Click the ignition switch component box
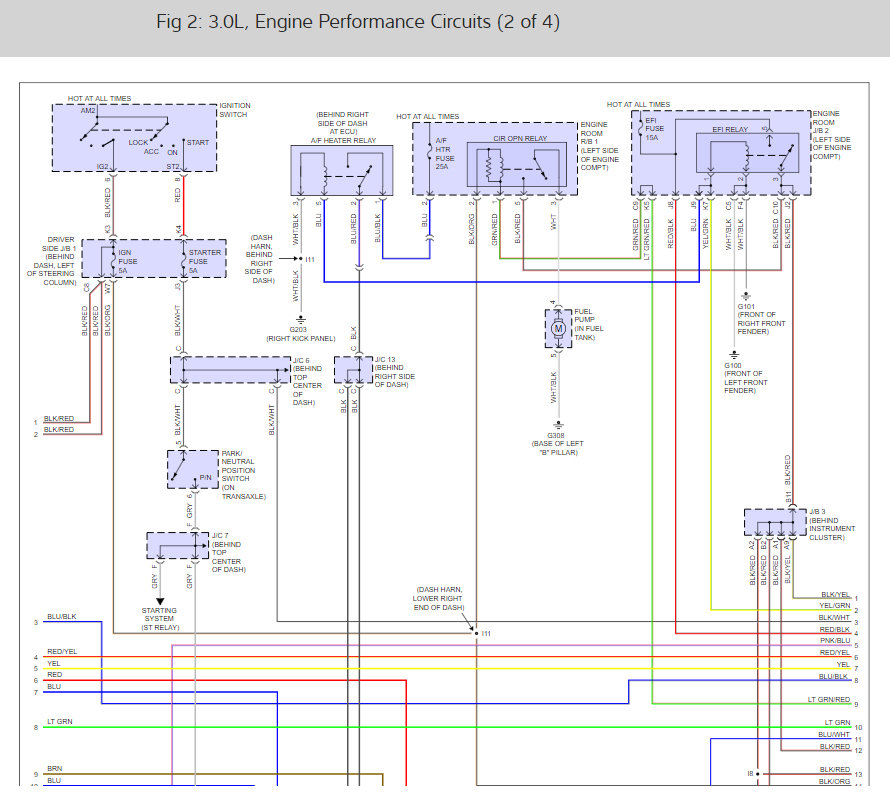The height and width of the screenshot is (810, 890). [135, 138]
